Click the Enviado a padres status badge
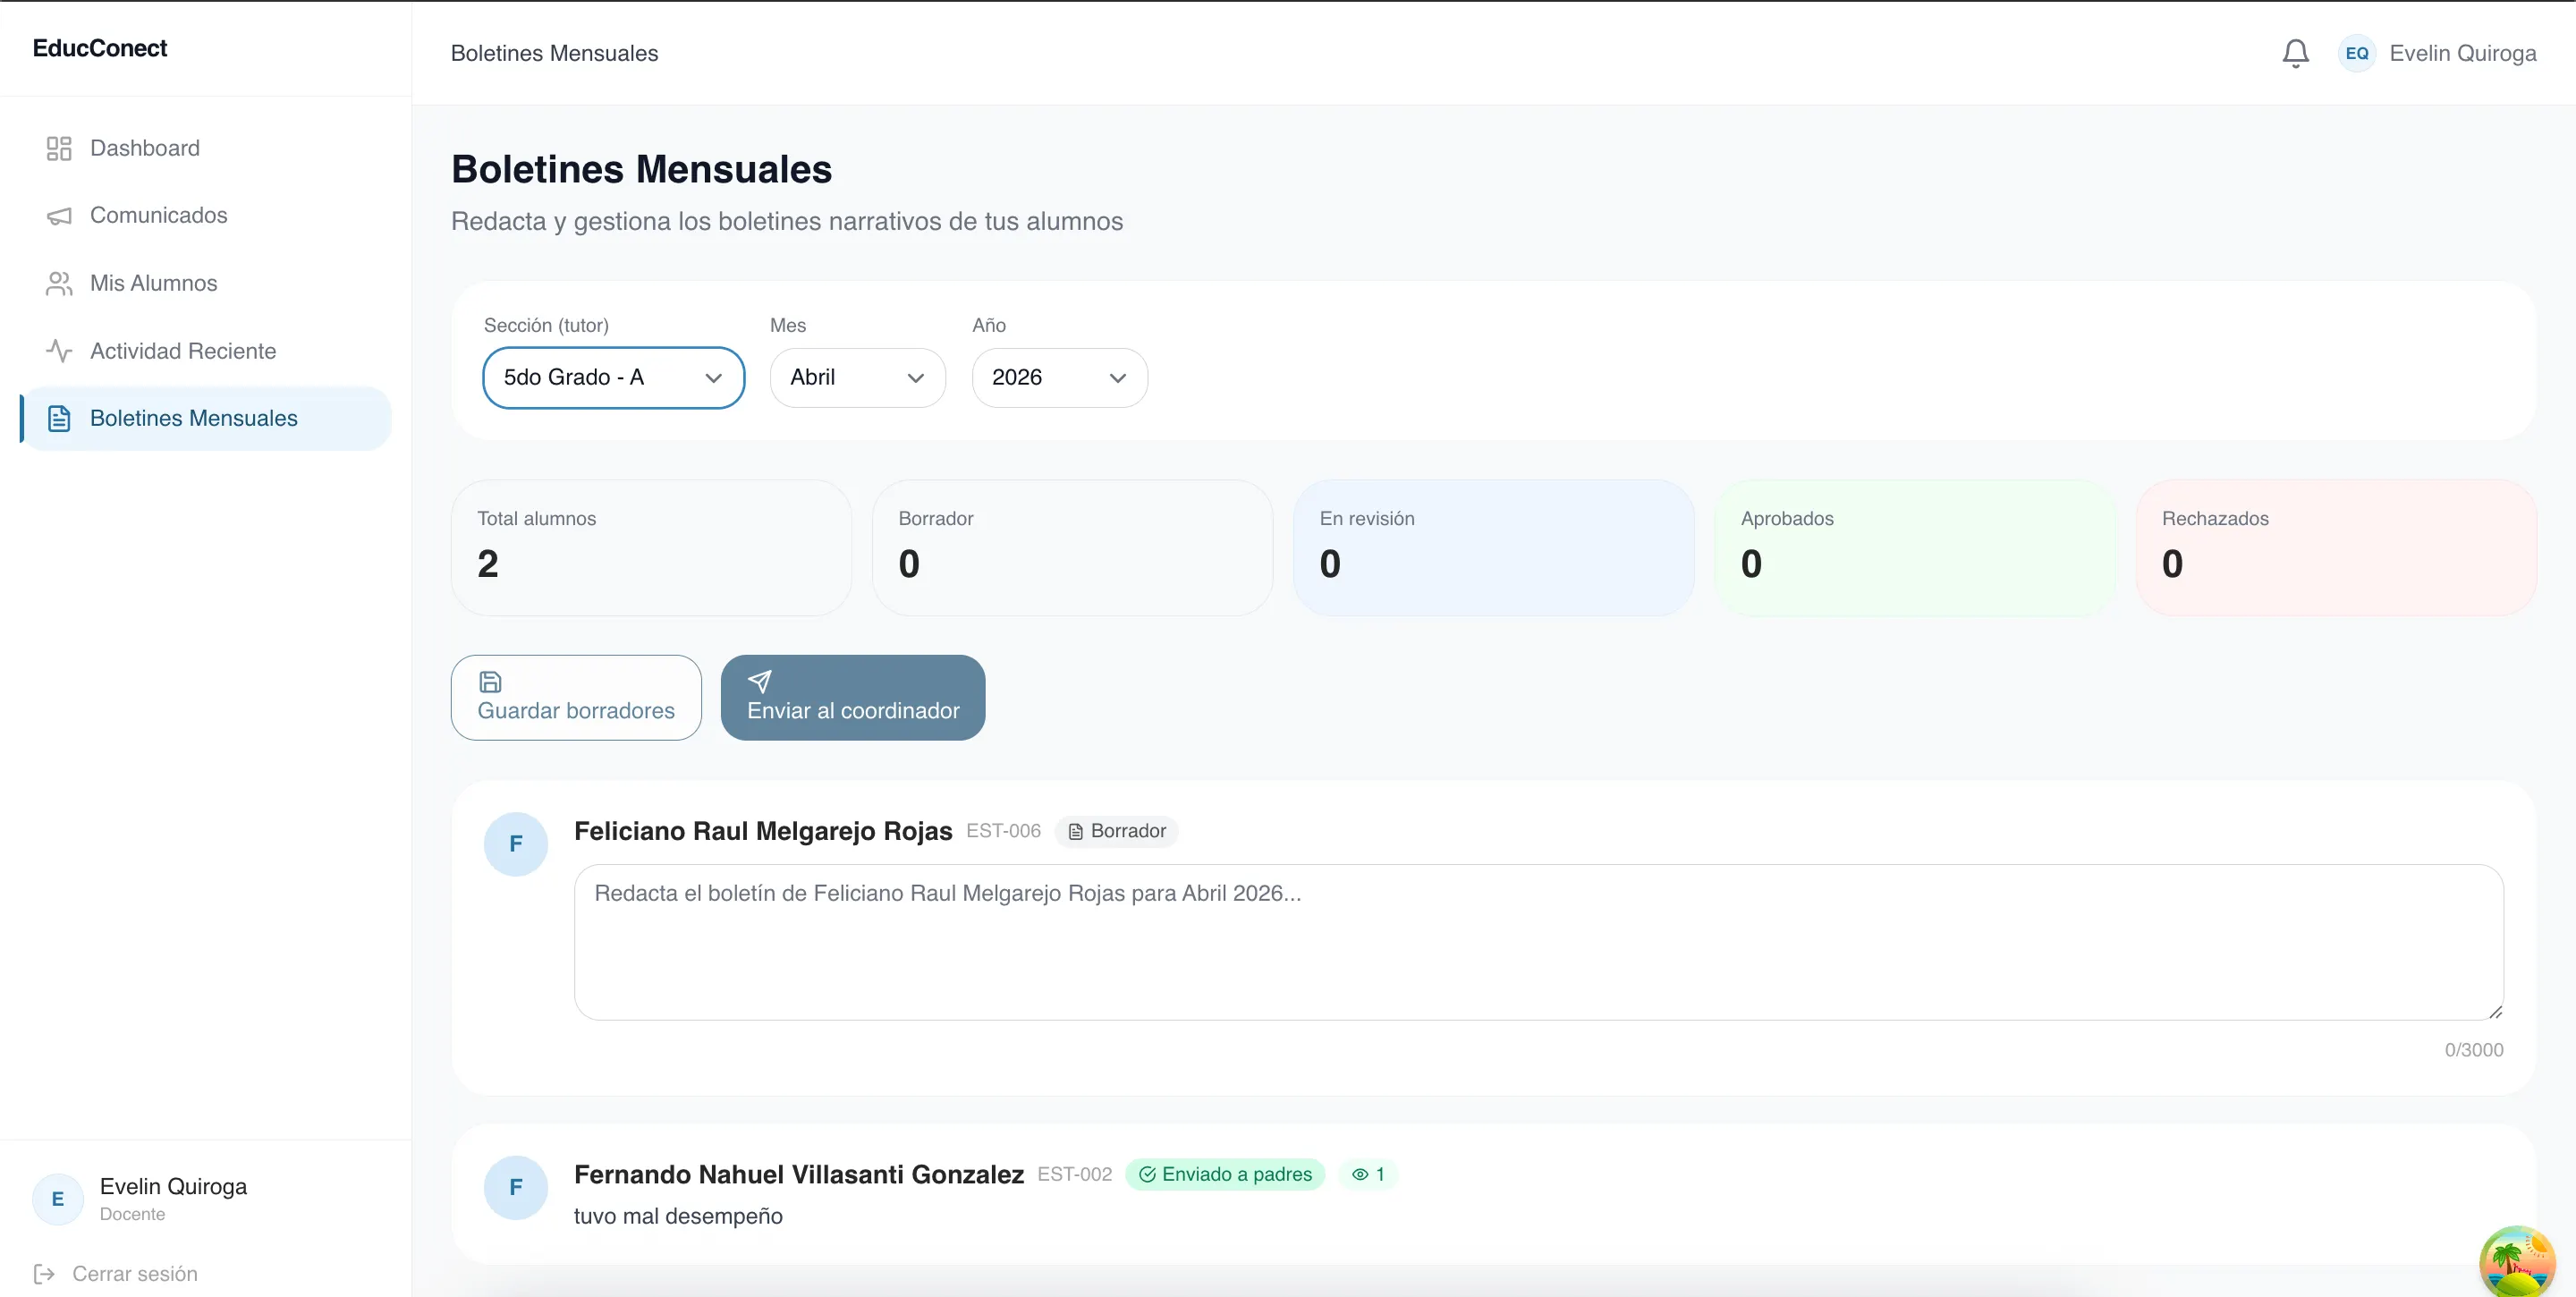The width and height of the screenshot is (2576, 1297). tap(1225, 1174)
